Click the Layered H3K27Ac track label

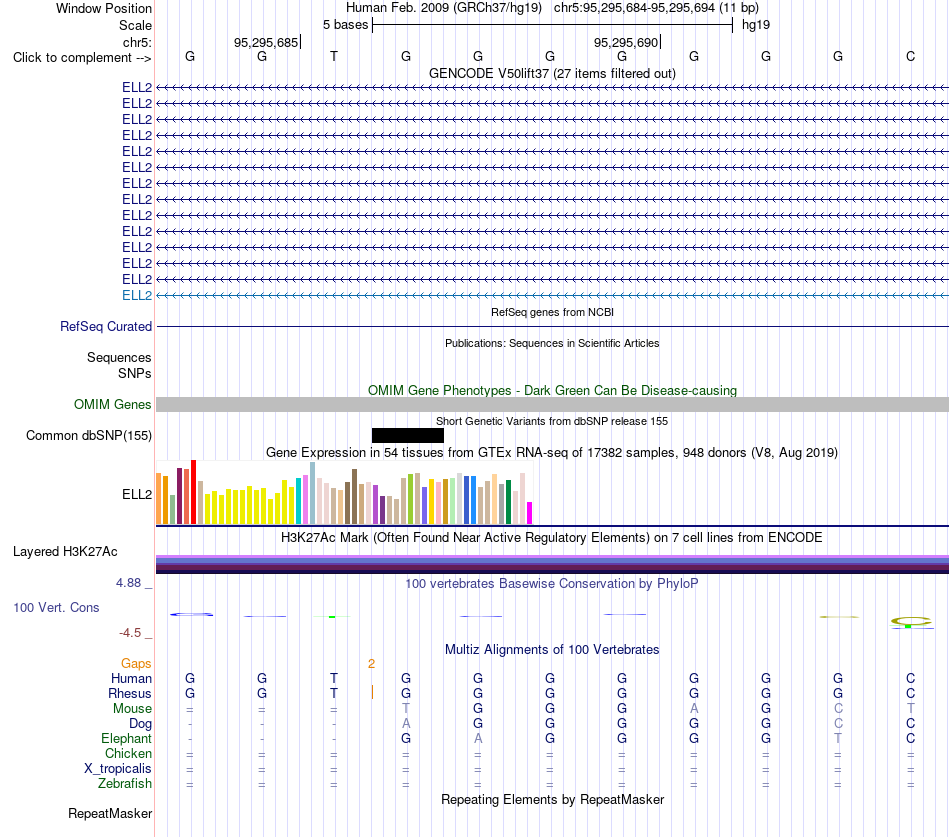coord(65,552)
